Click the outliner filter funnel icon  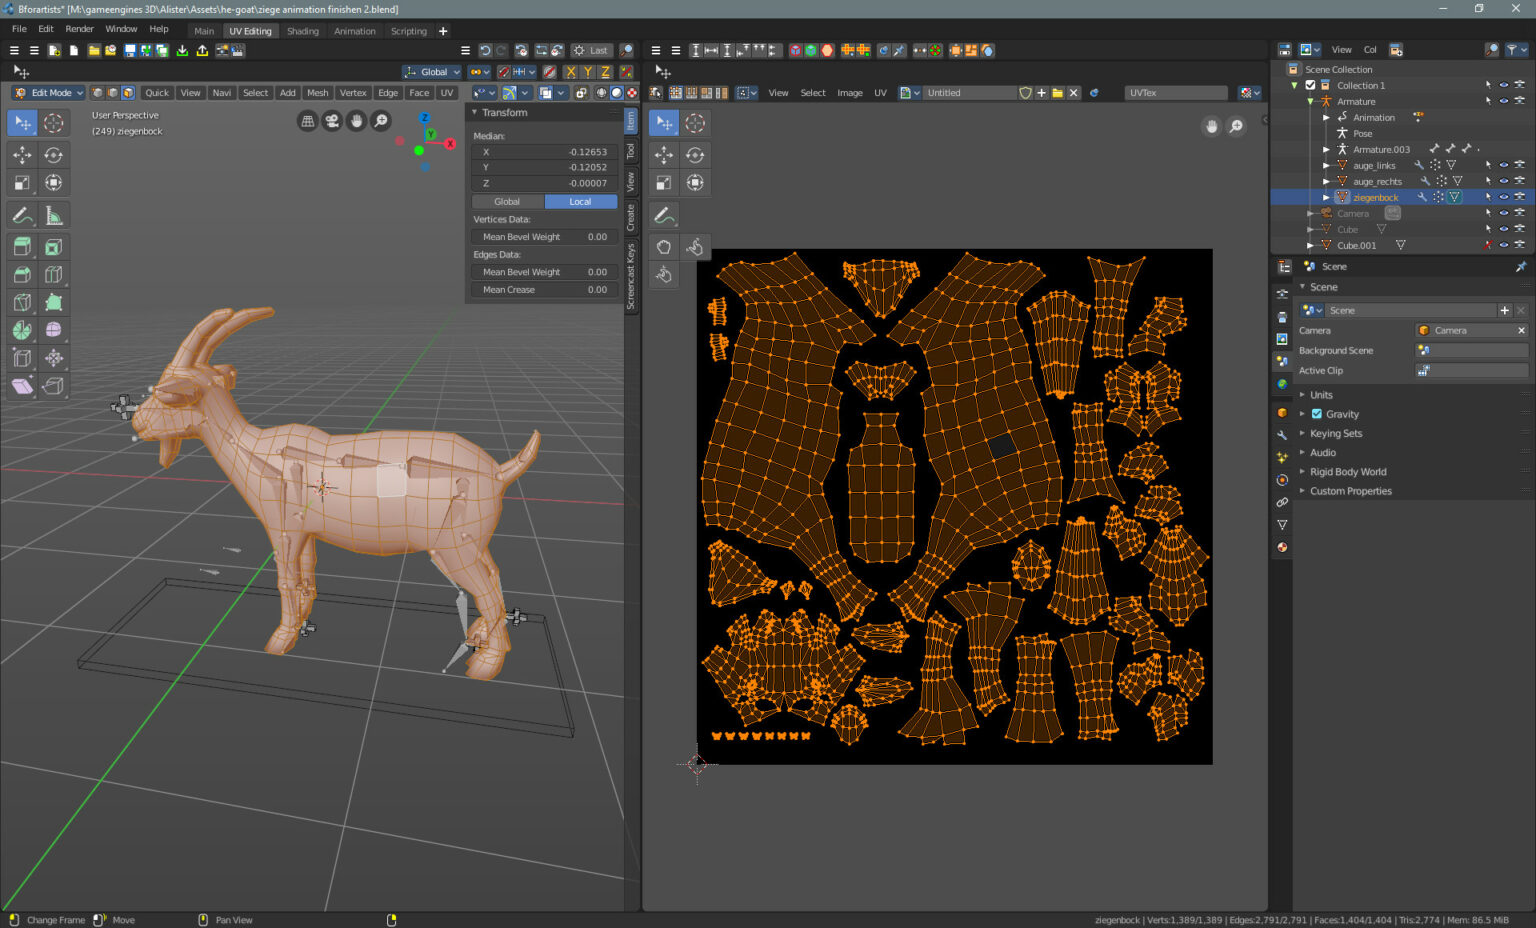pyautogui.click(x=1514, y=50)
